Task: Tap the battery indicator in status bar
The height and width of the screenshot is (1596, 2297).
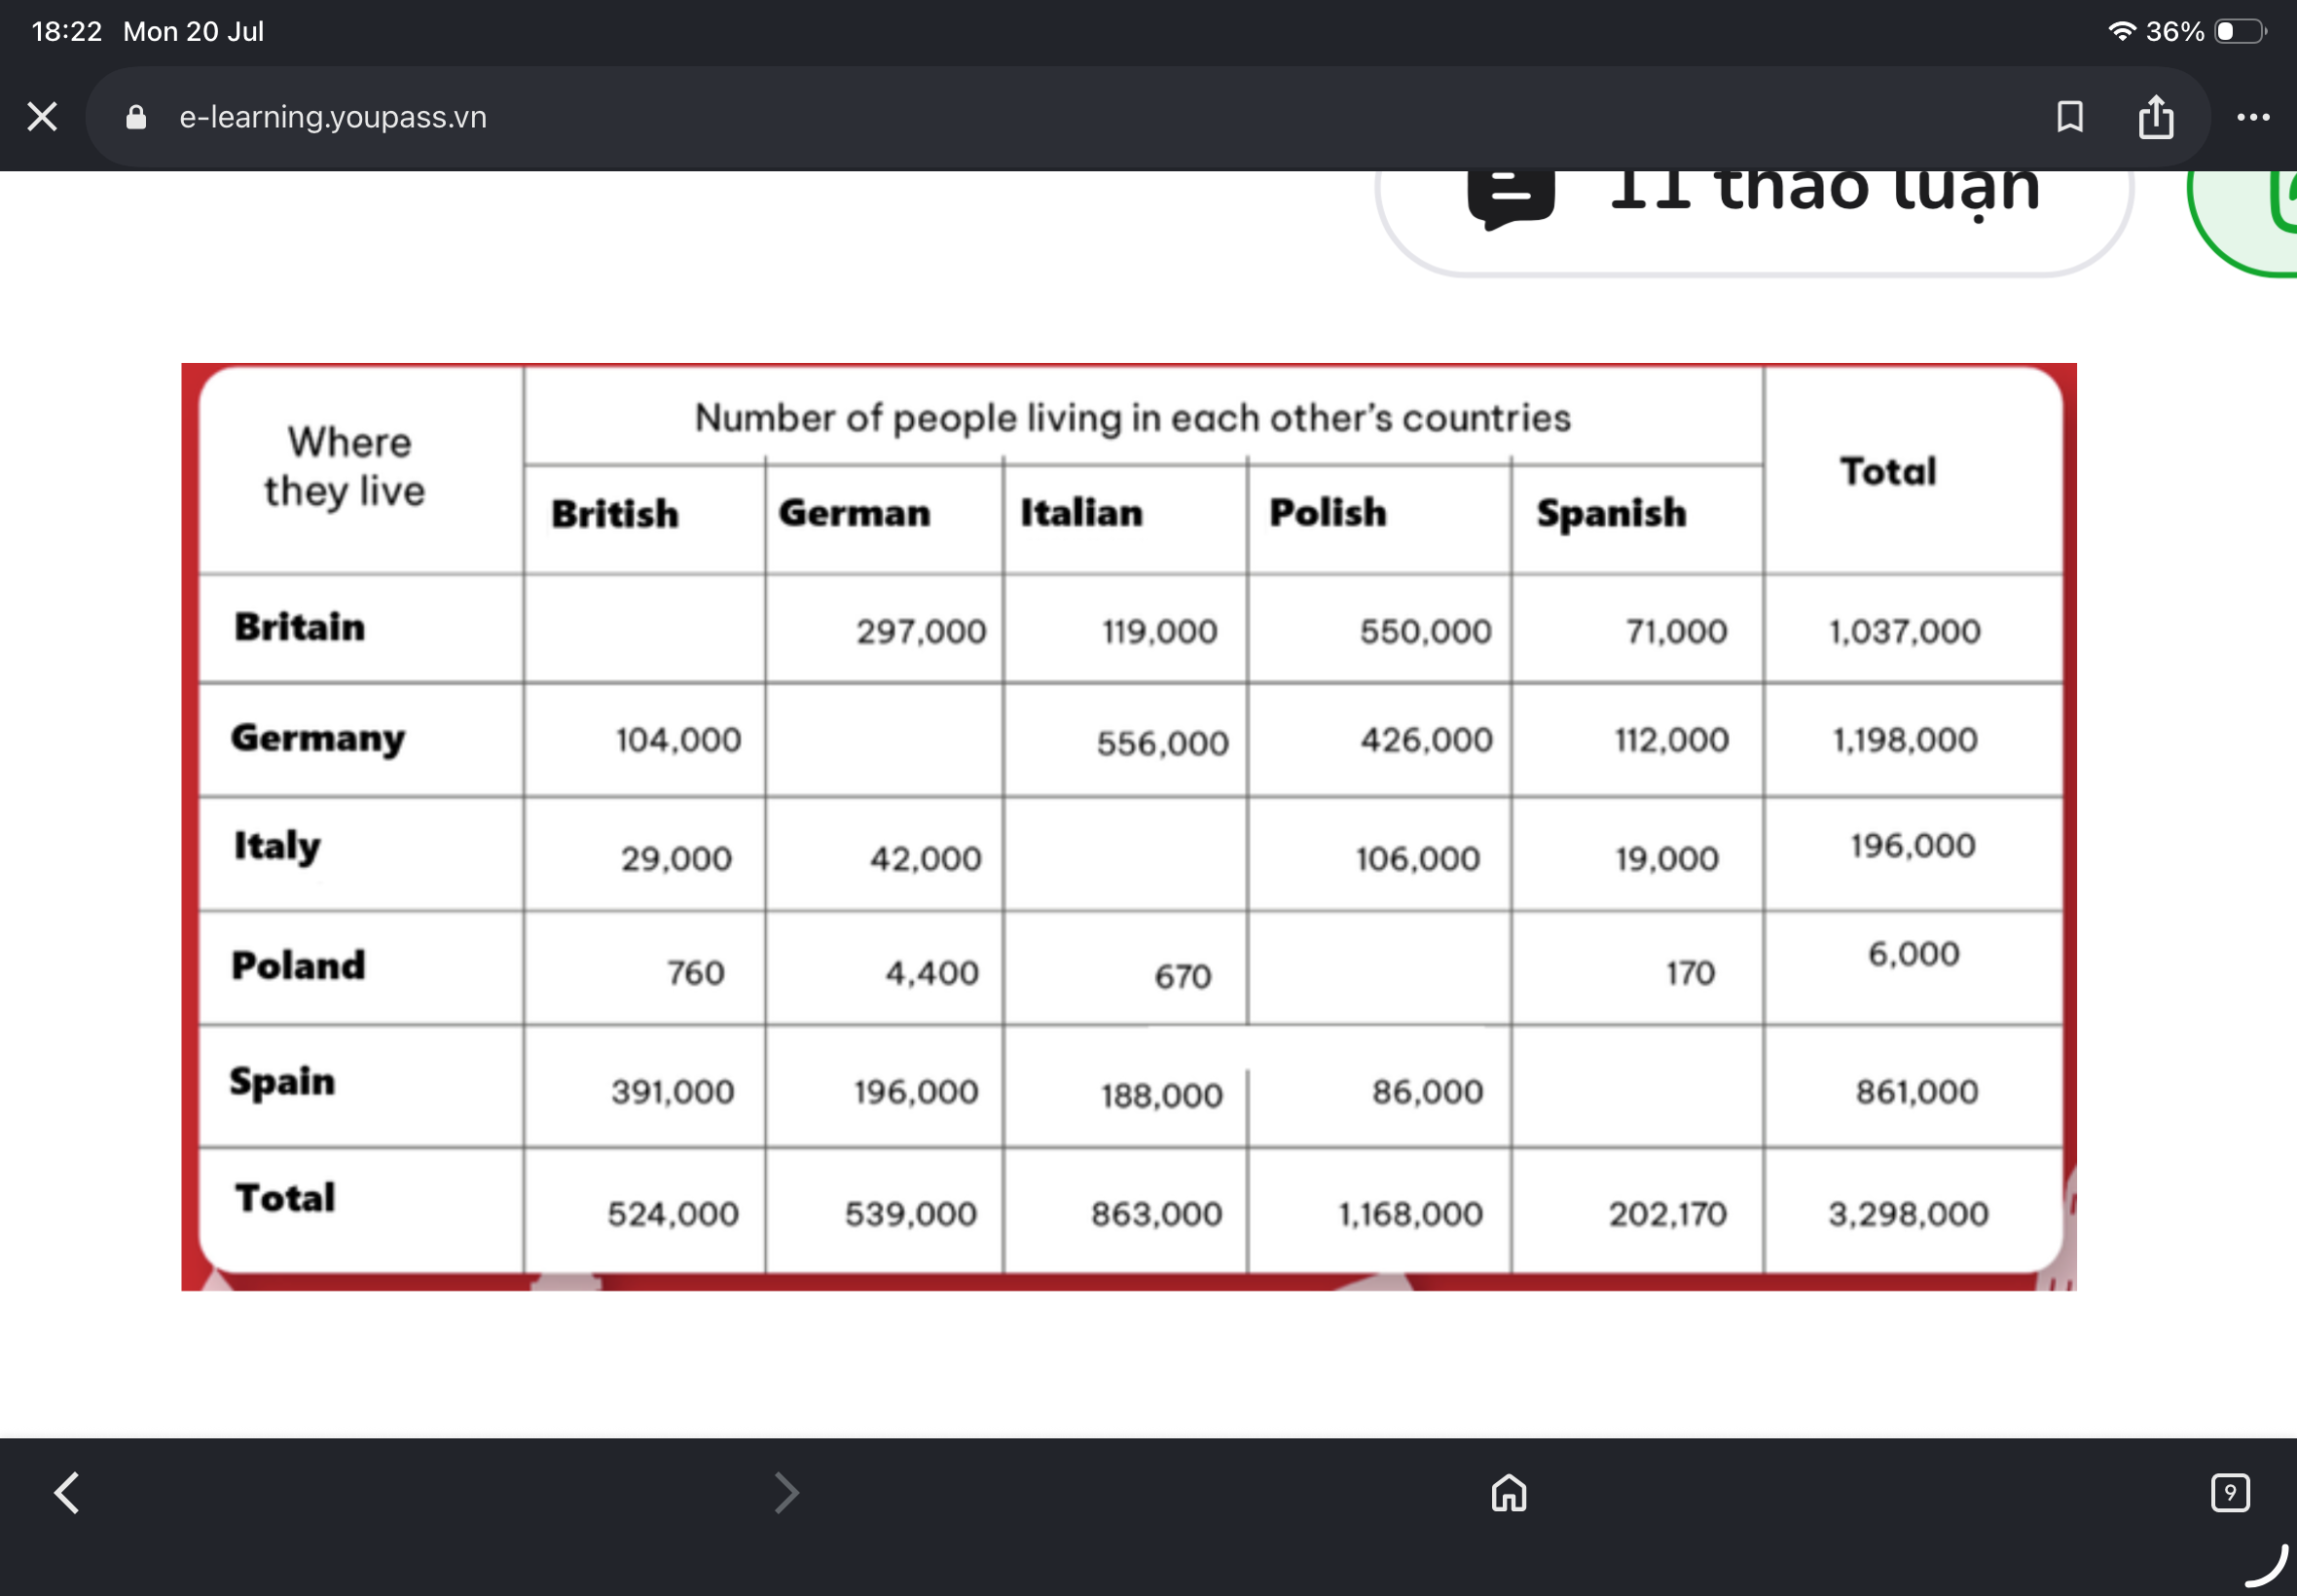Action: point(2240,31)
